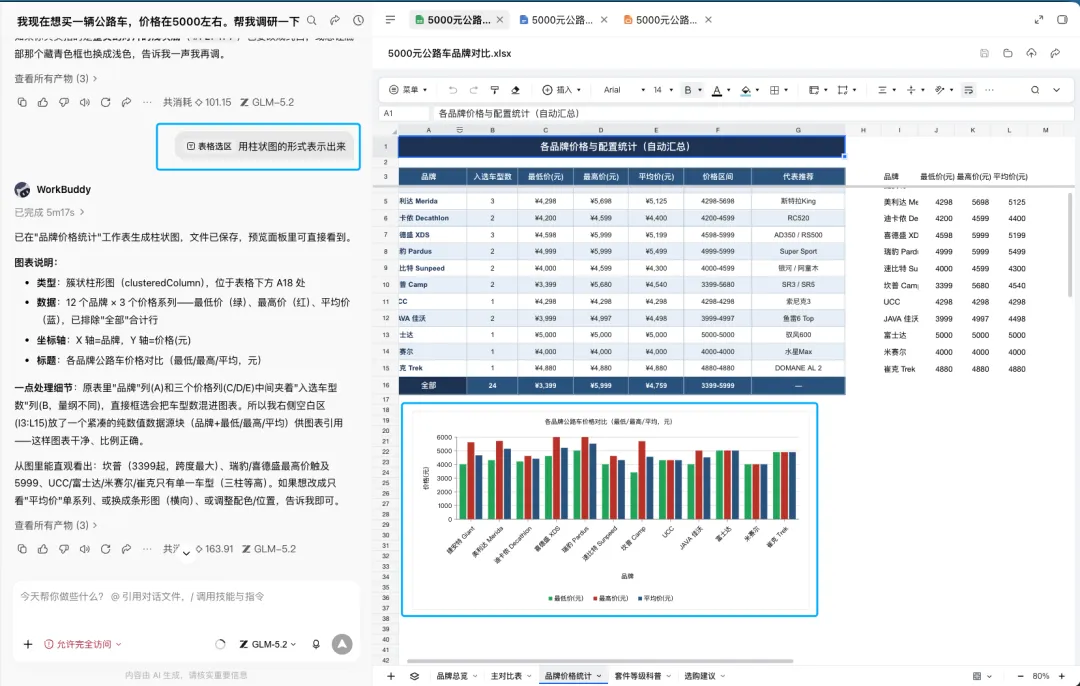Jump to latest message down arrow
Screen dimensions: 1080x686
[x=186, y=553]
